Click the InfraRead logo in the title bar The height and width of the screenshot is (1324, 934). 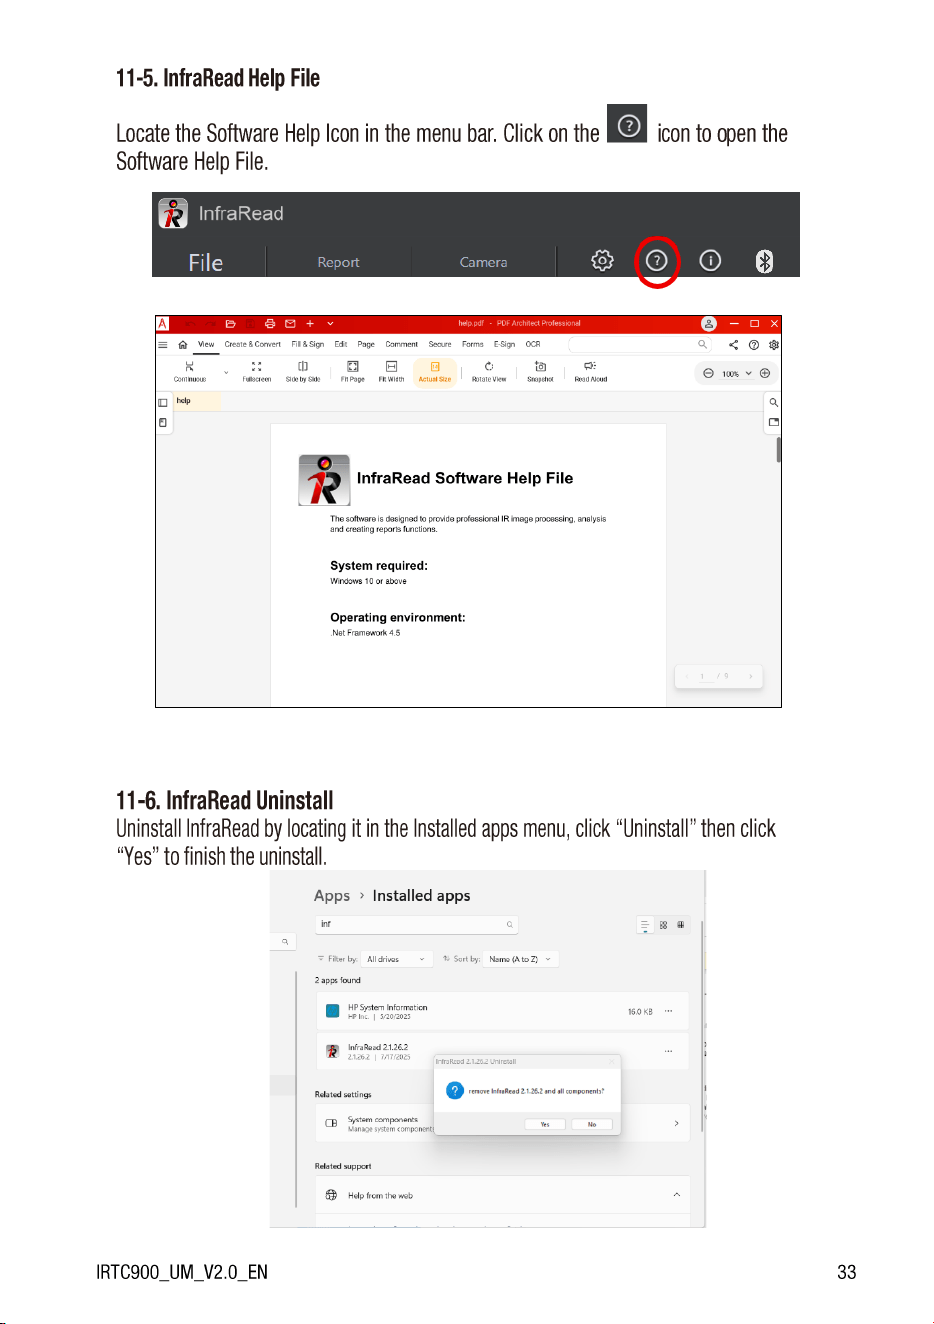[173, 213]
